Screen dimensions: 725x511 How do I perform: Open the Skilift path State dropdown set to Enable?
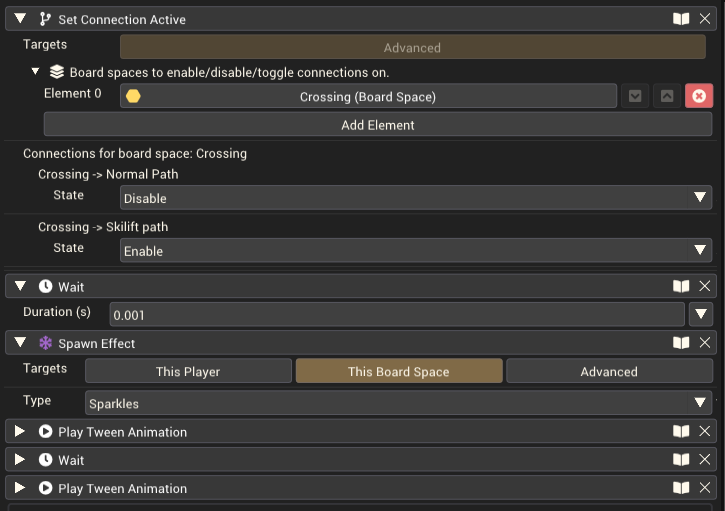[416, 251]
